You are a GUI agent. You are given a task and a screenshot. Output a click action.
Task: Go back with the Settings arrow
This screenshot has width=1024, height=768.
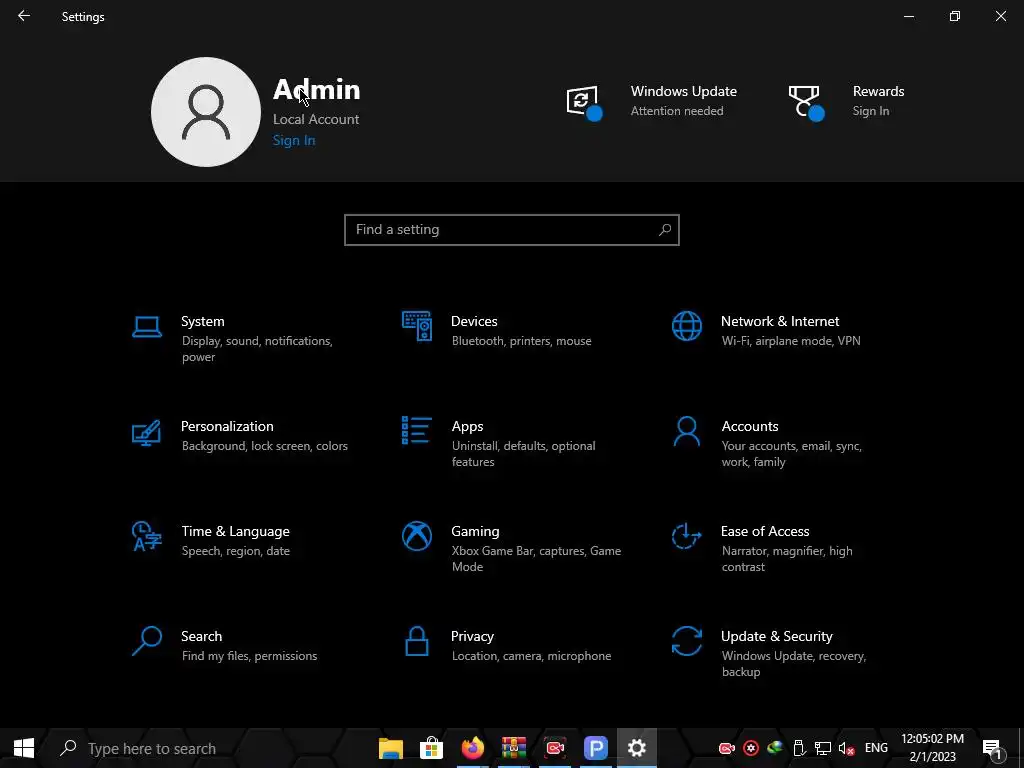tap(24, 16)
